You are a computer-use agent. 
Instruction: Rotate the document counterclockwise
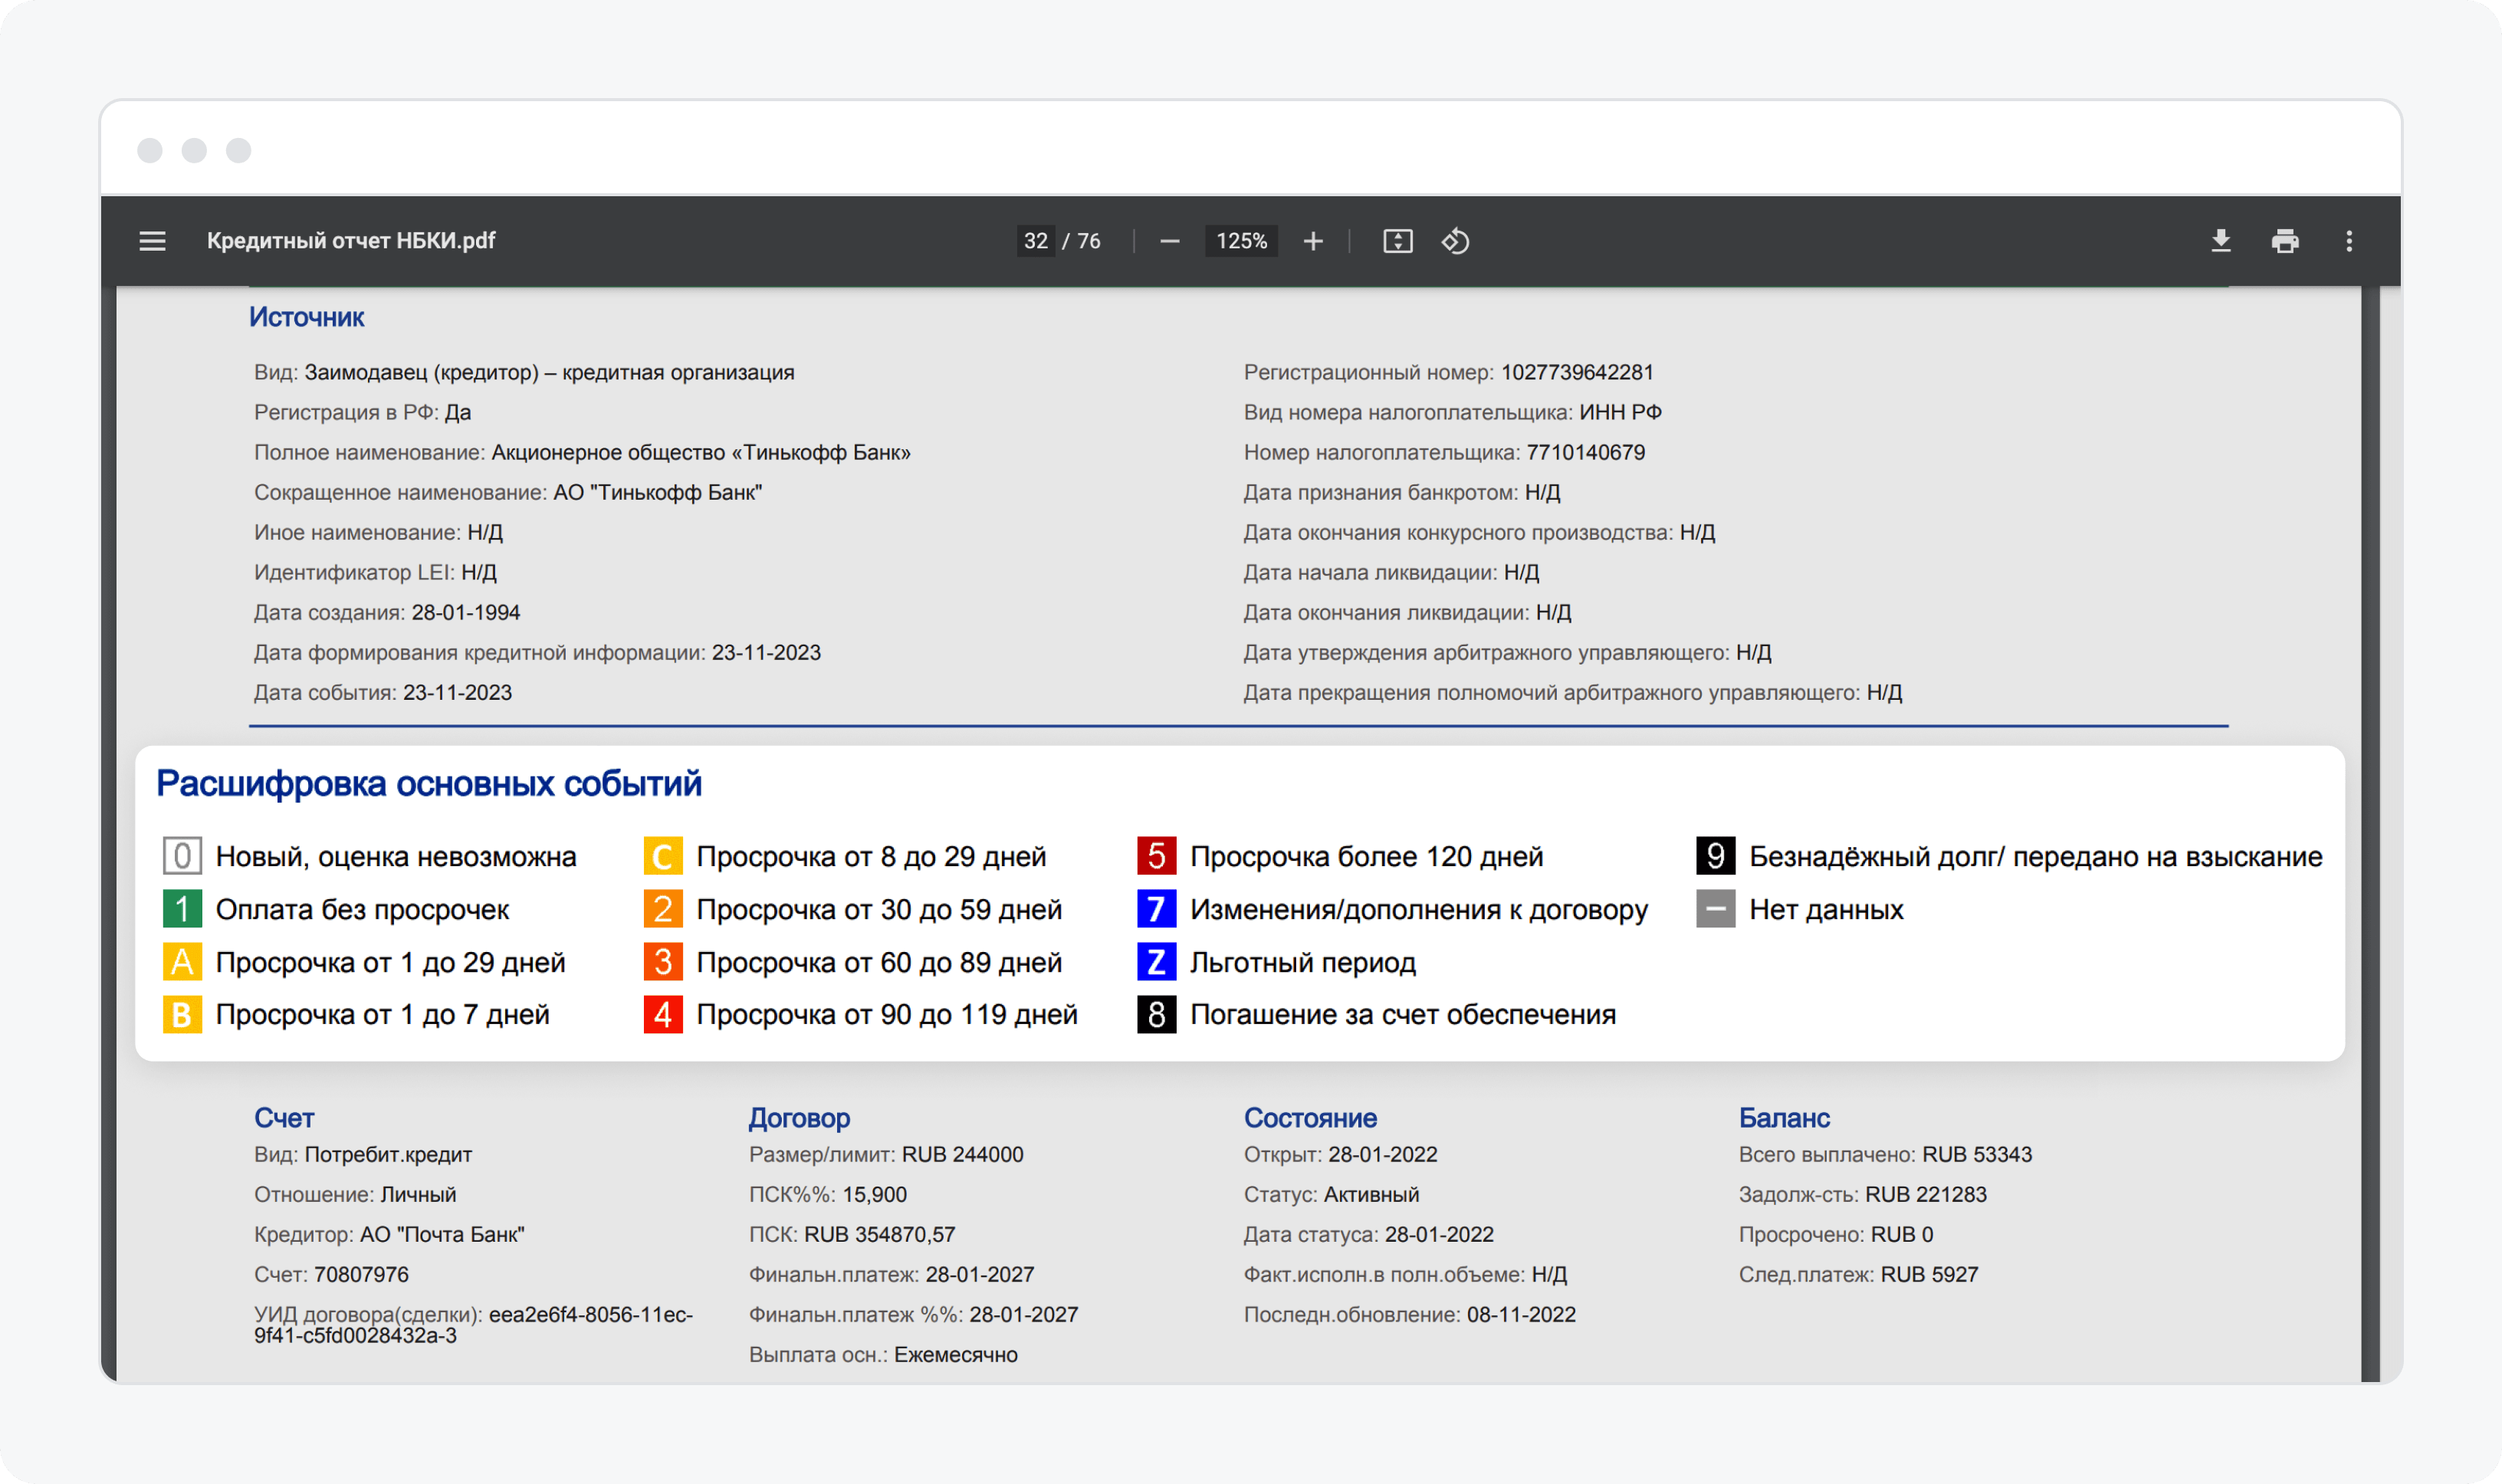click(1455, 241)
